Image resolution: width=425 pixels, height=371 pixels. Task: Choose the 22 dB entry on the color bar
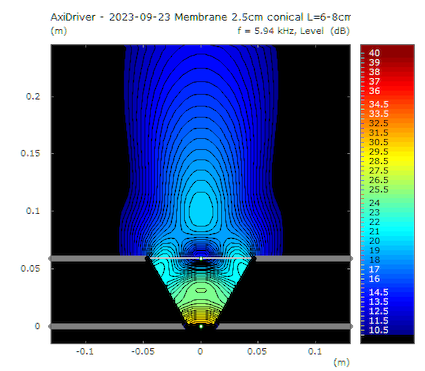coord(374,222)
